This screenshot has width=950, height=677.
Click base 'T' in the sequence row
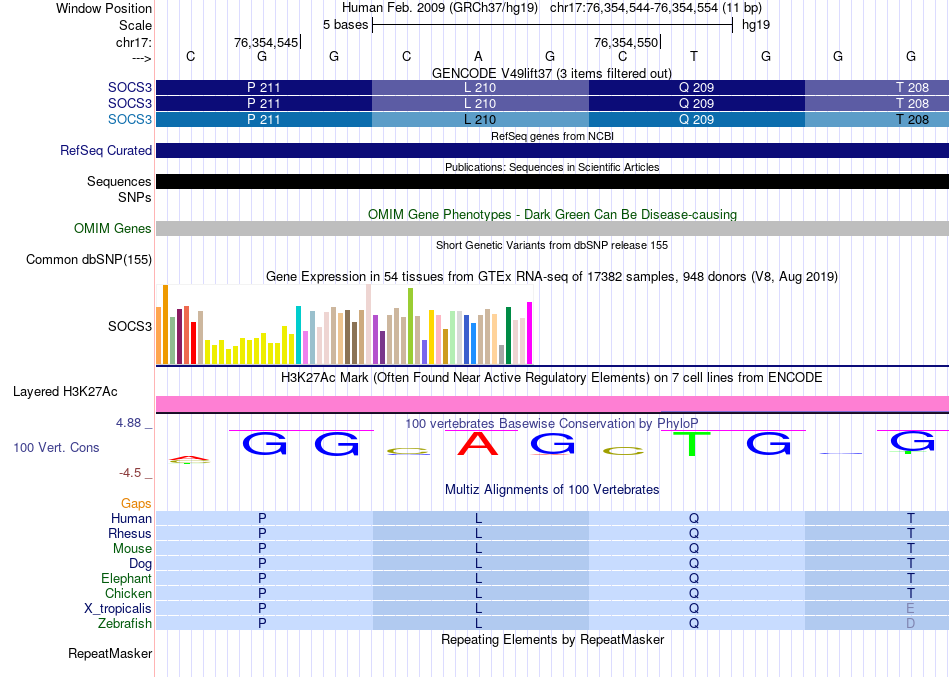[694, 56]
